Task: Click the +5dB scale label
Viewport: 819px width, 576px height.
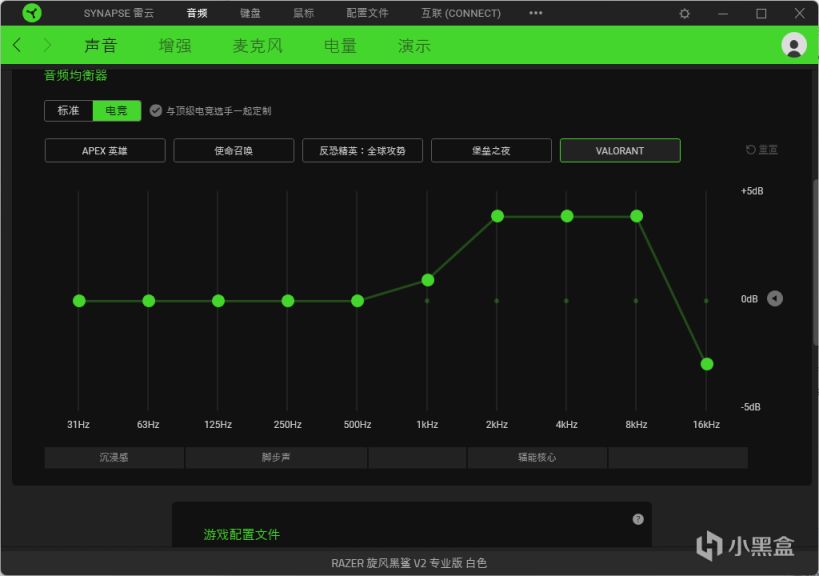Action: (752, 191)
